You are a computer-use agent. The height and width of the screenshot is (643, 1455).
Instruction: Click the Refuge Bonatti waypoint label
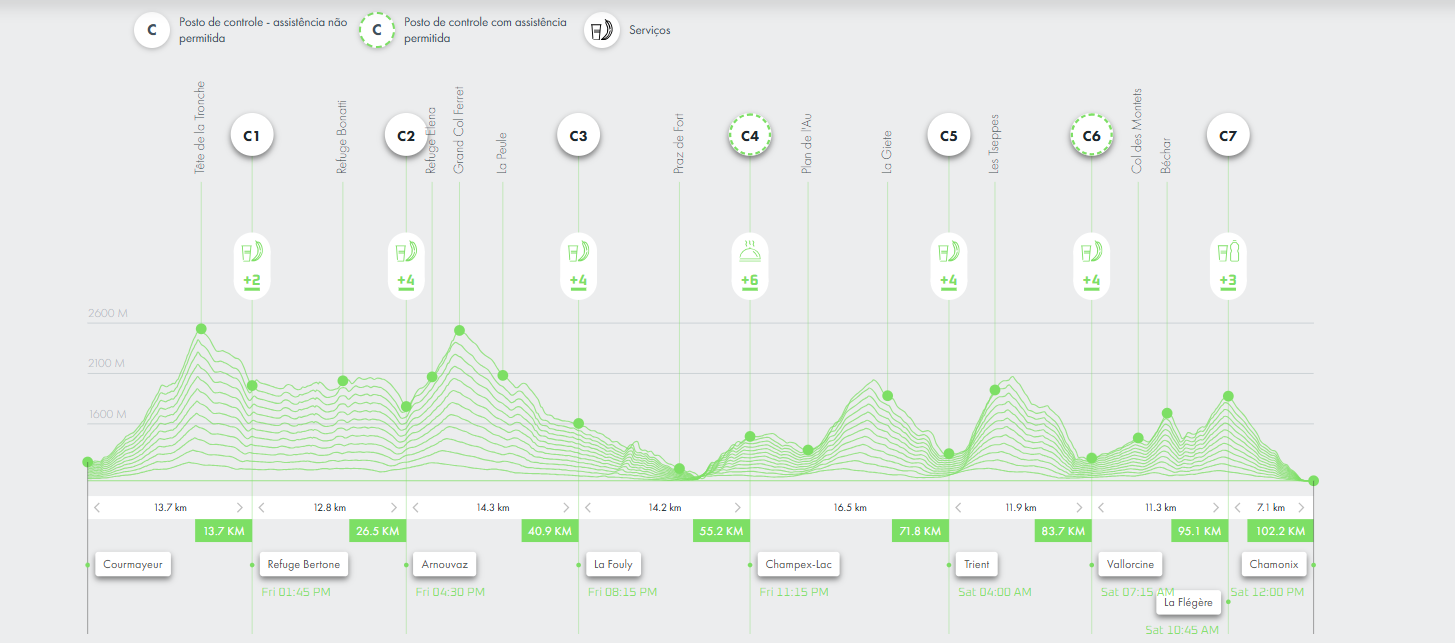point(342,136)
